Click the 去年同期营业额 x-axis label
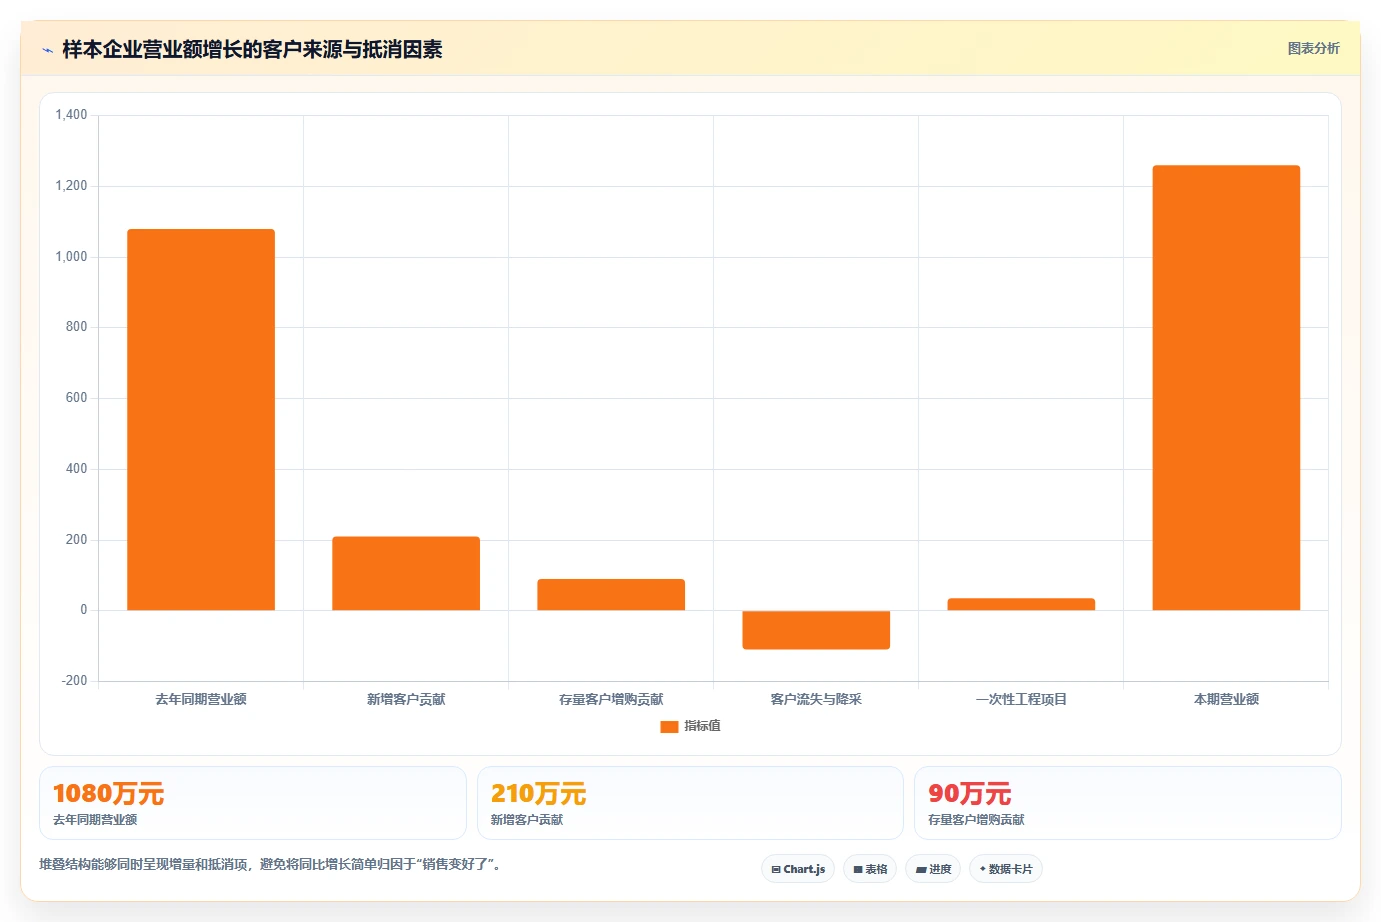The image size is (1381, 922). [x=201, y=699]
